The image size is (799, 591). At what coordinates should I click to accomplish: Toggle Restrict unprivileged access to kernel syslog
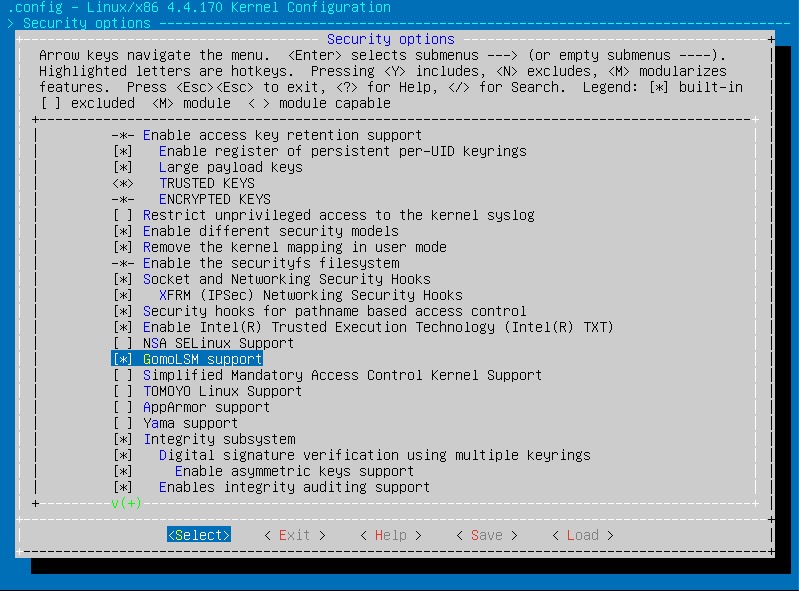[122, 215]
